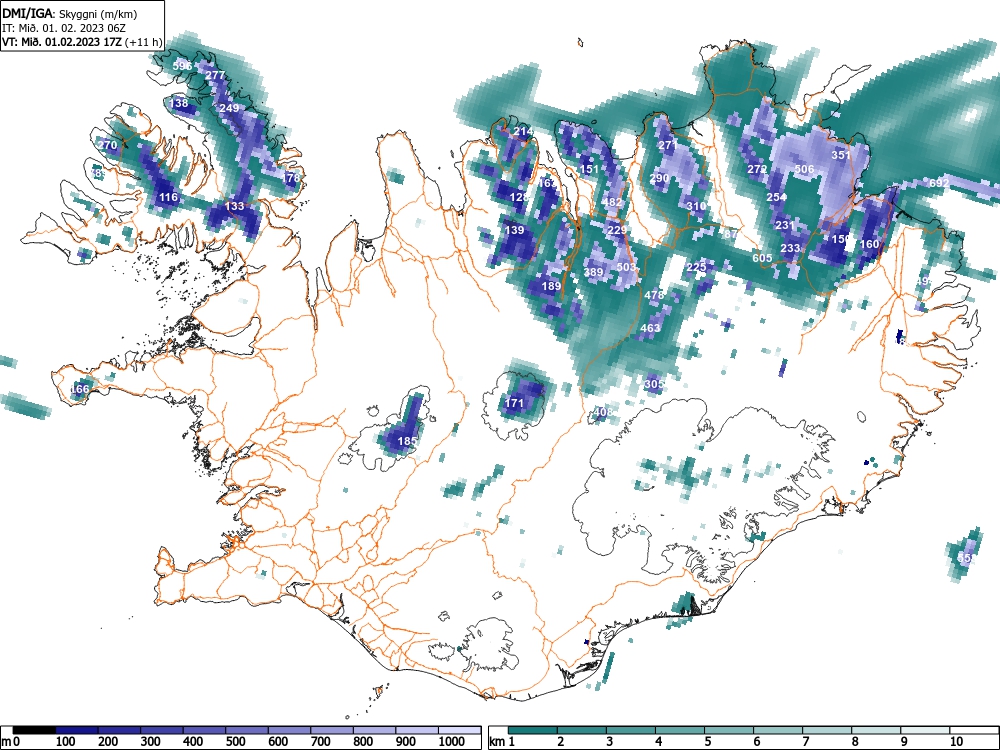Viewport: 1000px width, 750px height.
Task: Click the visibility value 408
Action: (x=603, y=412)
